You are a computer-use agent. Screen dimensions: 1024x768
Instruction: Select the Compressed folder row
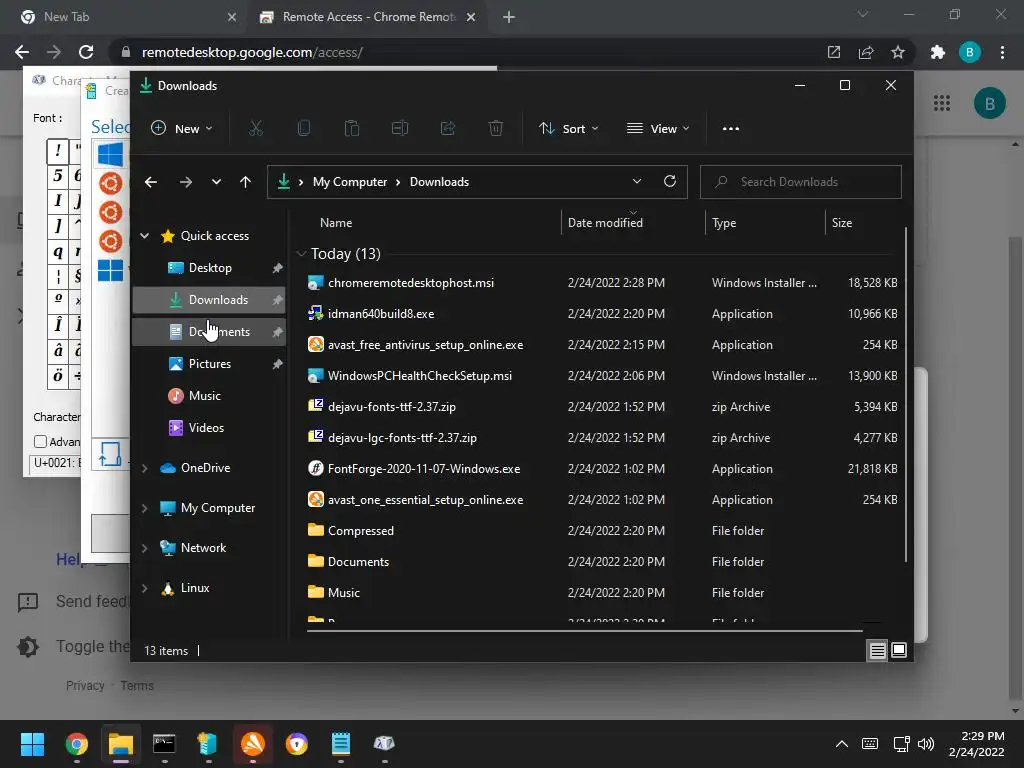point(600,531)
